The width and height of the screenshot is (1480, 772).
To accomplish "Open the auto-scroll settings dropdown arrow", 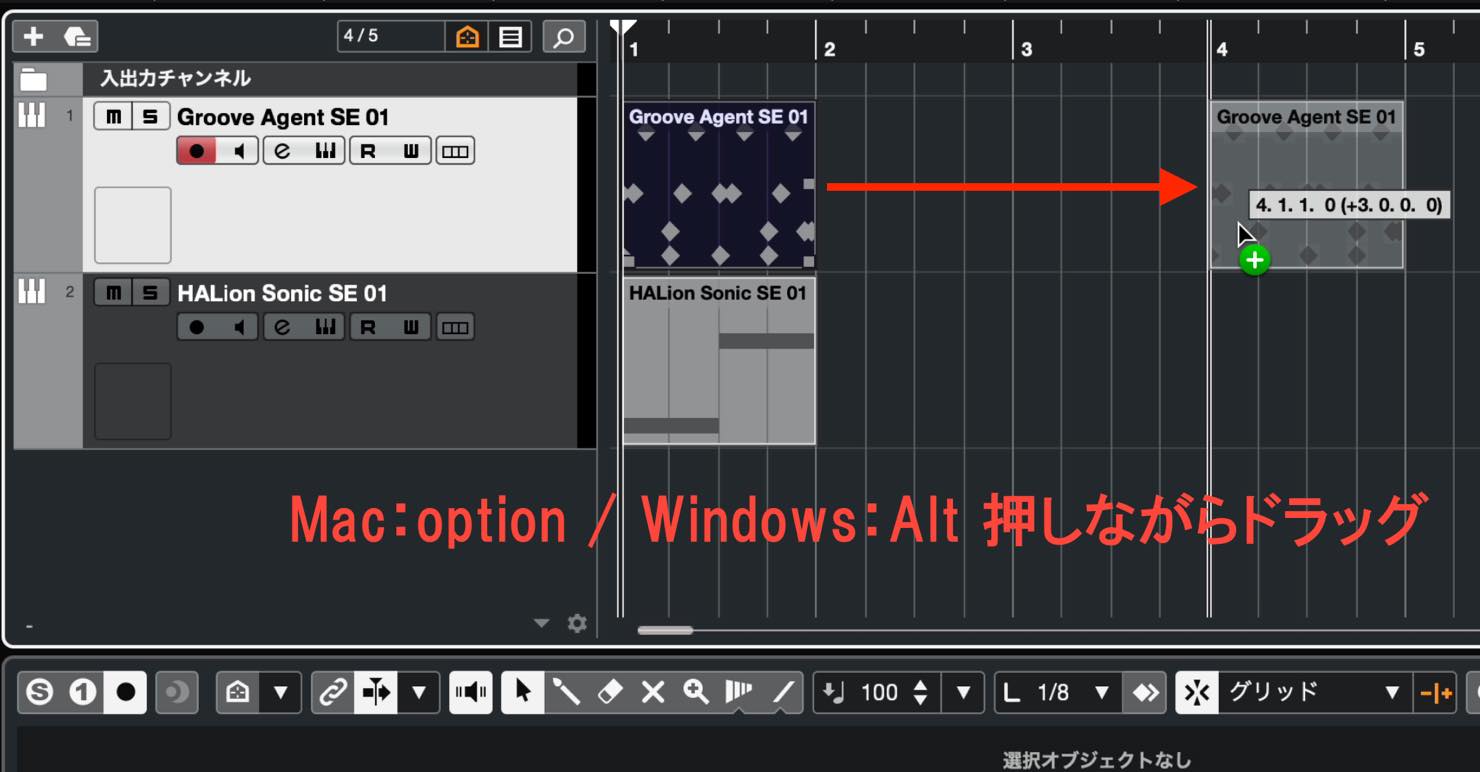I will click(x=418, y=692).
